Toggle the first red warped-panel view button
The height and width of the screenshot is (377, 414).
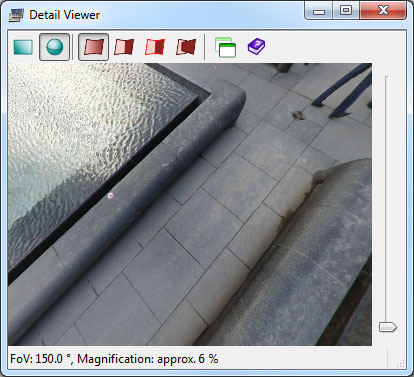[x=93, y=47]
